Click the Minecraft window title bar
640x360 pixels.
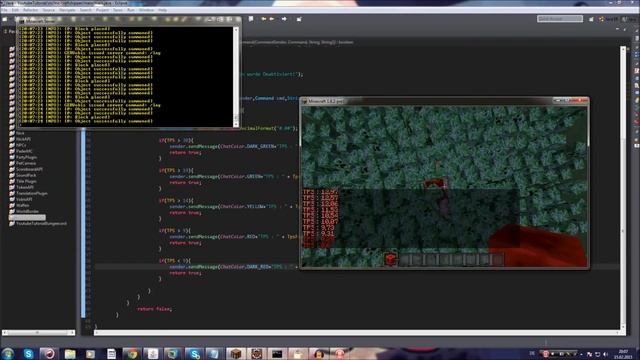pyautogui.click(x=444, y=101)
